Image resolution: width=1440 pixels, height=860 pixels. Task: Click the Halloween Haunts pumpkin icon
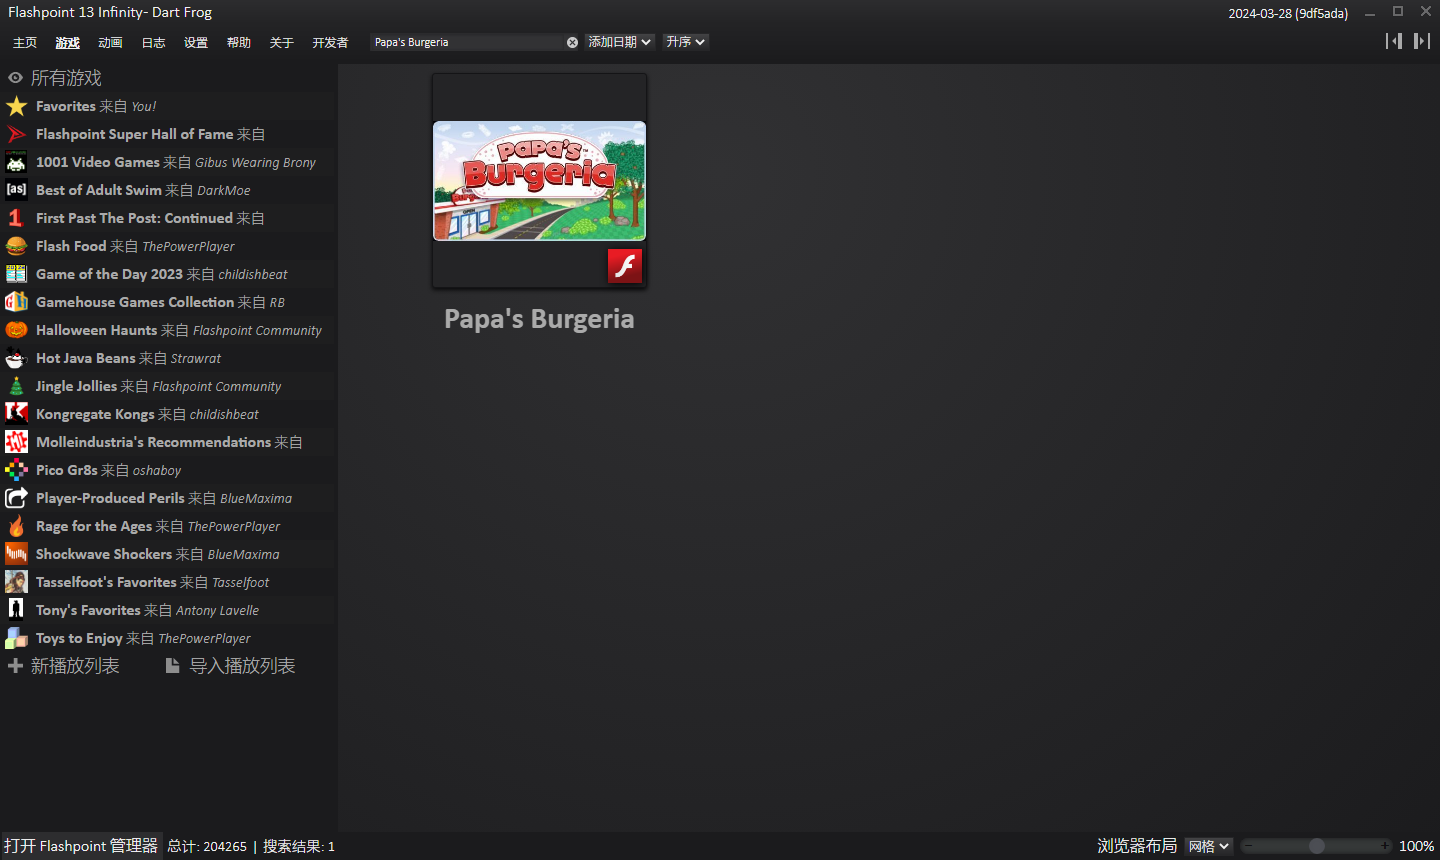click(16, 330)
